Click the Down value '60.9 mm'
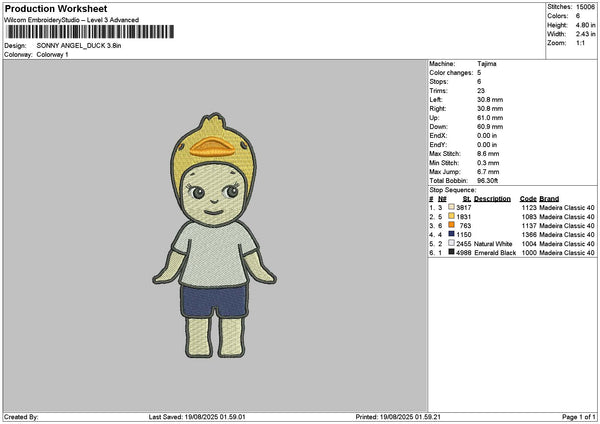The width and height of the screenshot is (600, 424). pyautogui.click(x=490, y=127)
